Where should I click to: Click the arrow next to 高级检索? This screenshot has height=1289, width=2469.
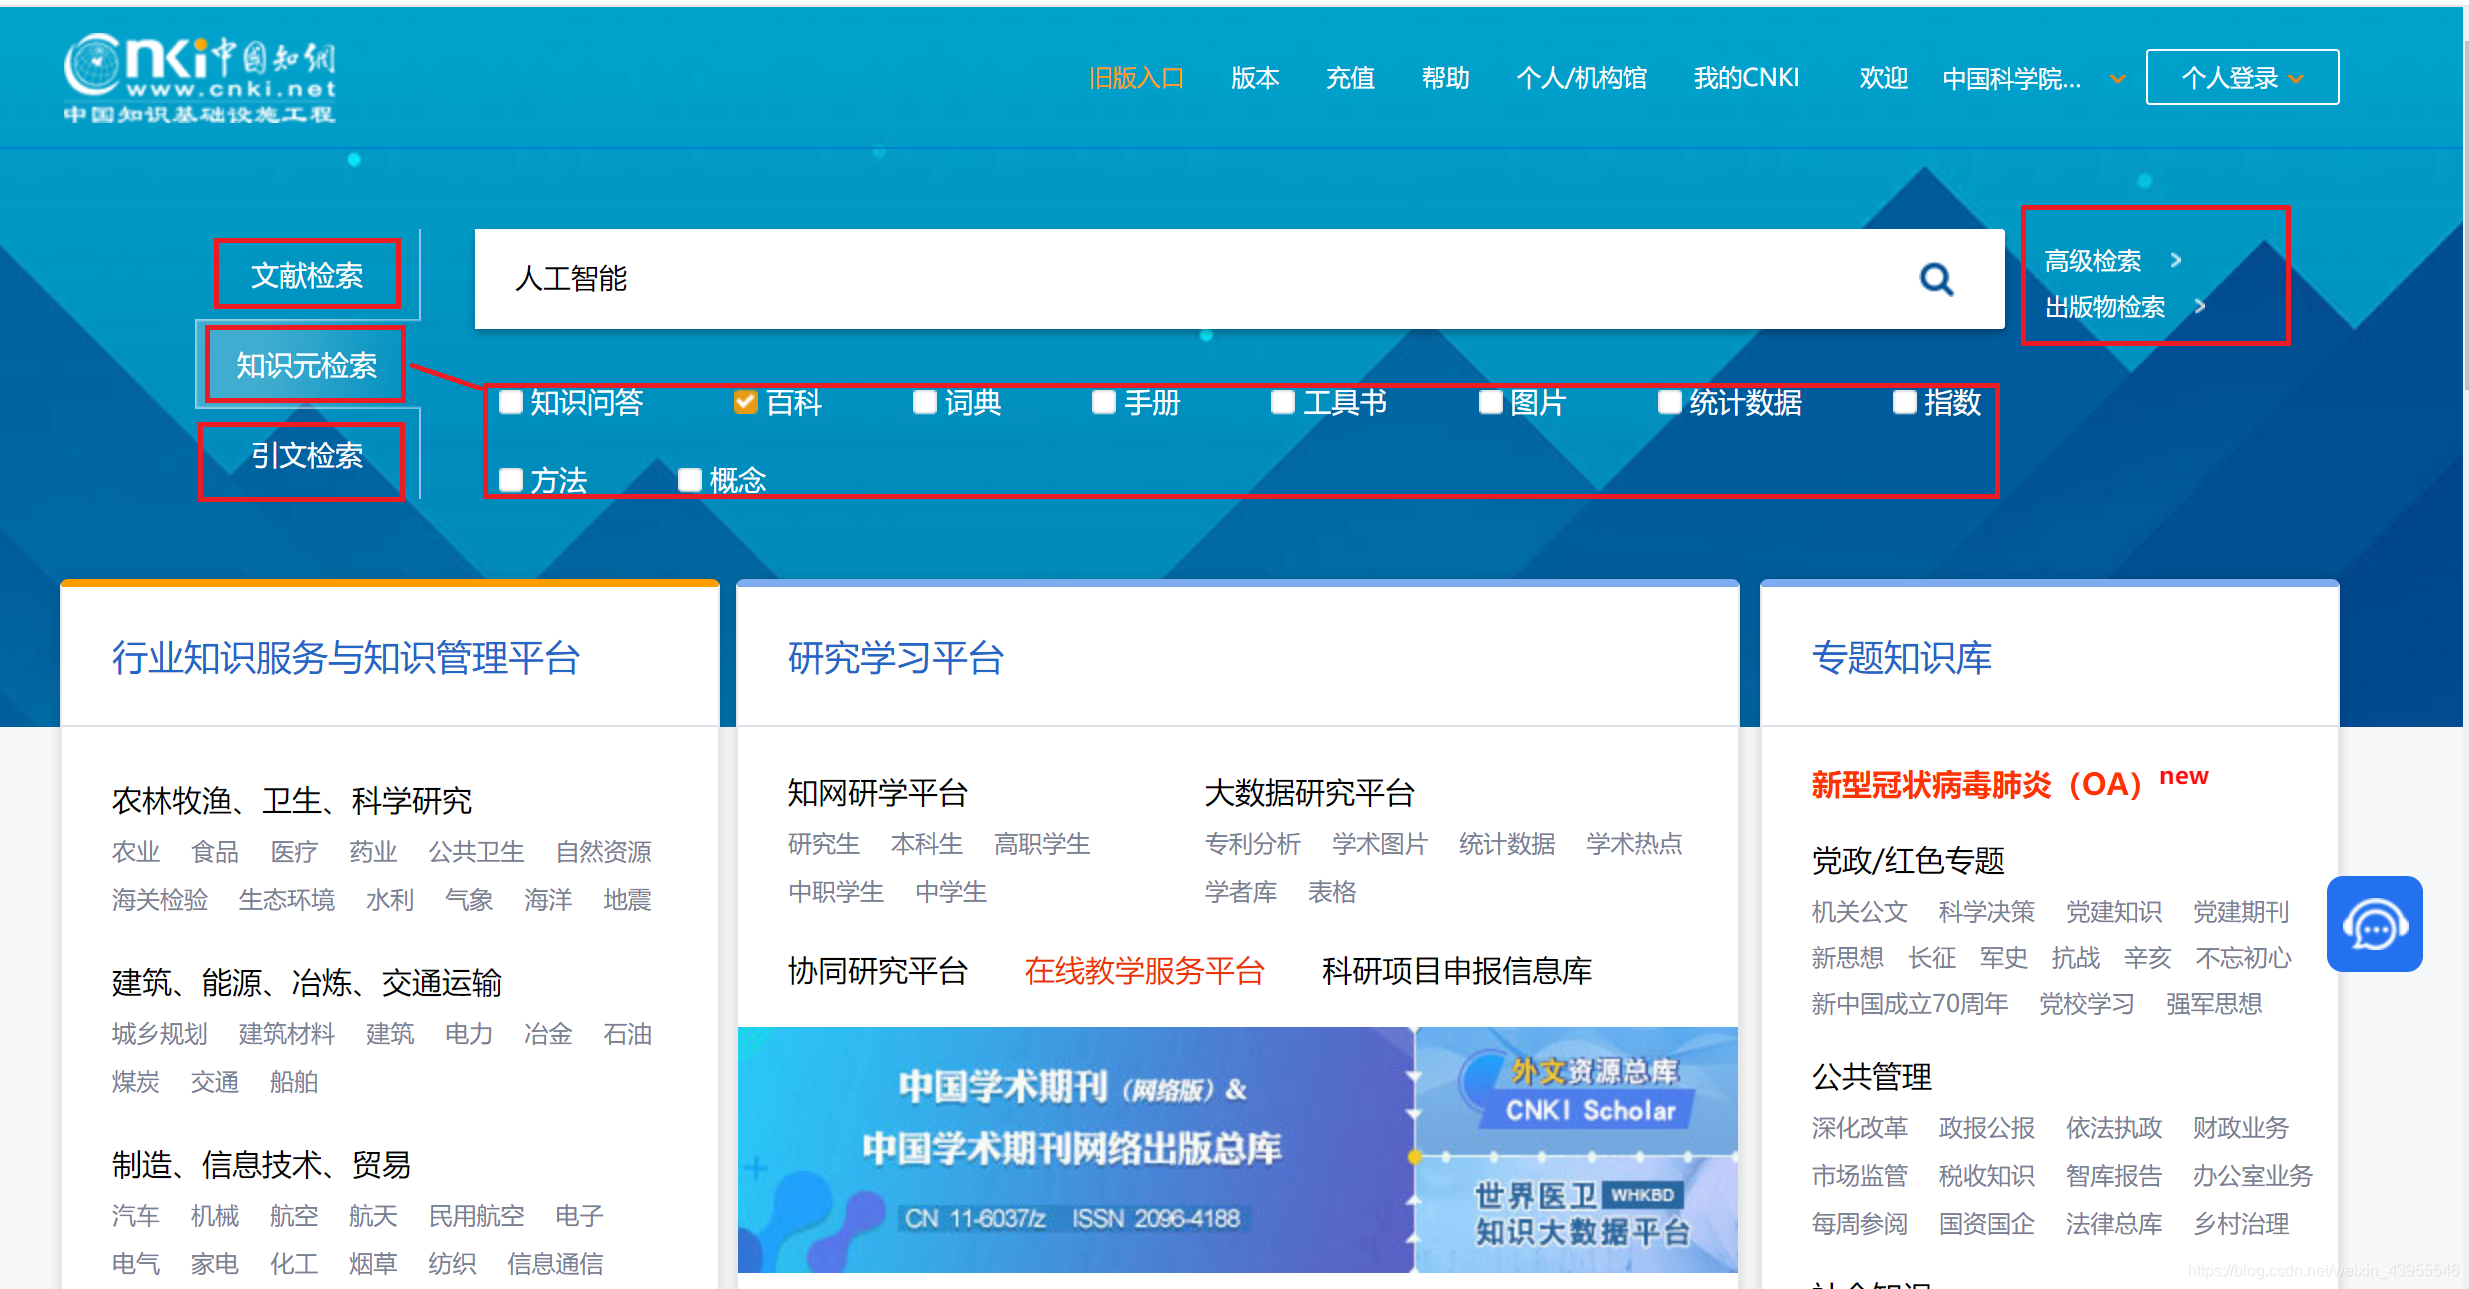(x=2176, y=261)
